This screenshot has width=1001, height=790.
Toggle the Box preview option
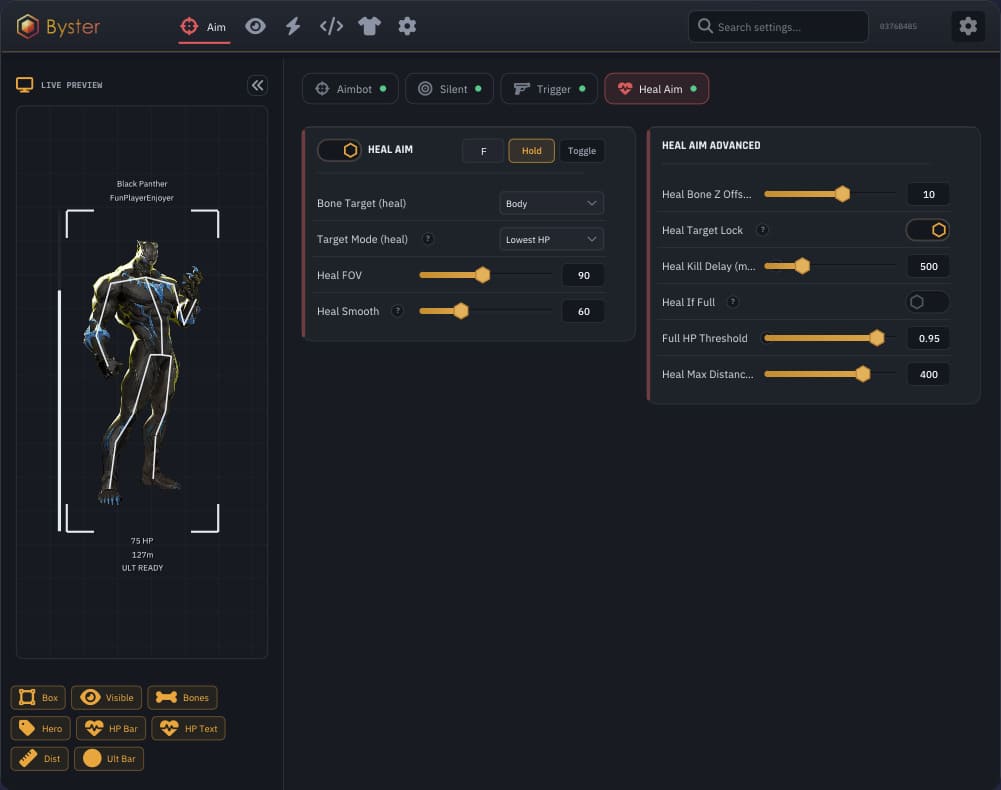click(38, 697)
